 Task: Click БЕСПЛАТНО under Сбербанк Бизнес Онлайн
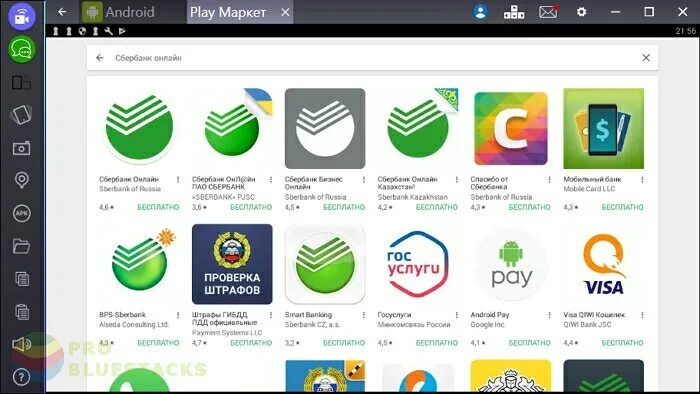click(x=344, y=207)
